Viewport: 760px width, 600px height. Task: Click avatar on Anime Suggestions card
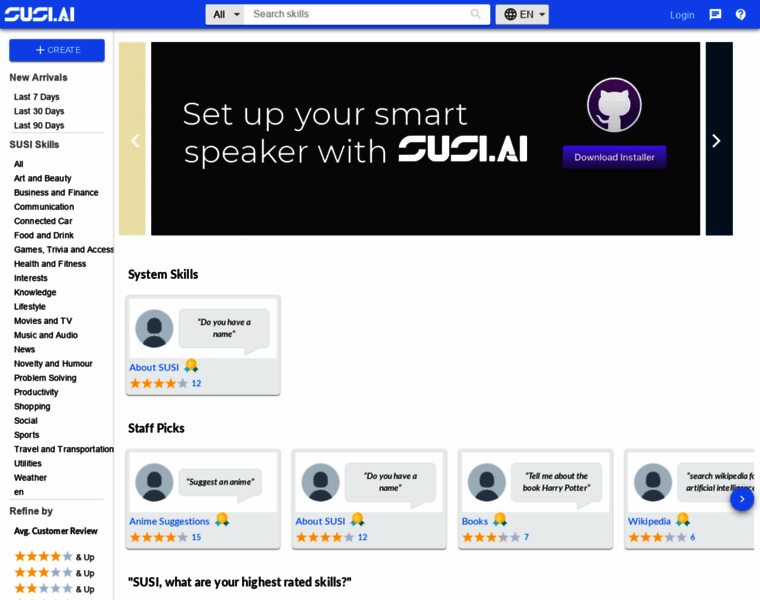pyautogui.click(x=154, y=482)
